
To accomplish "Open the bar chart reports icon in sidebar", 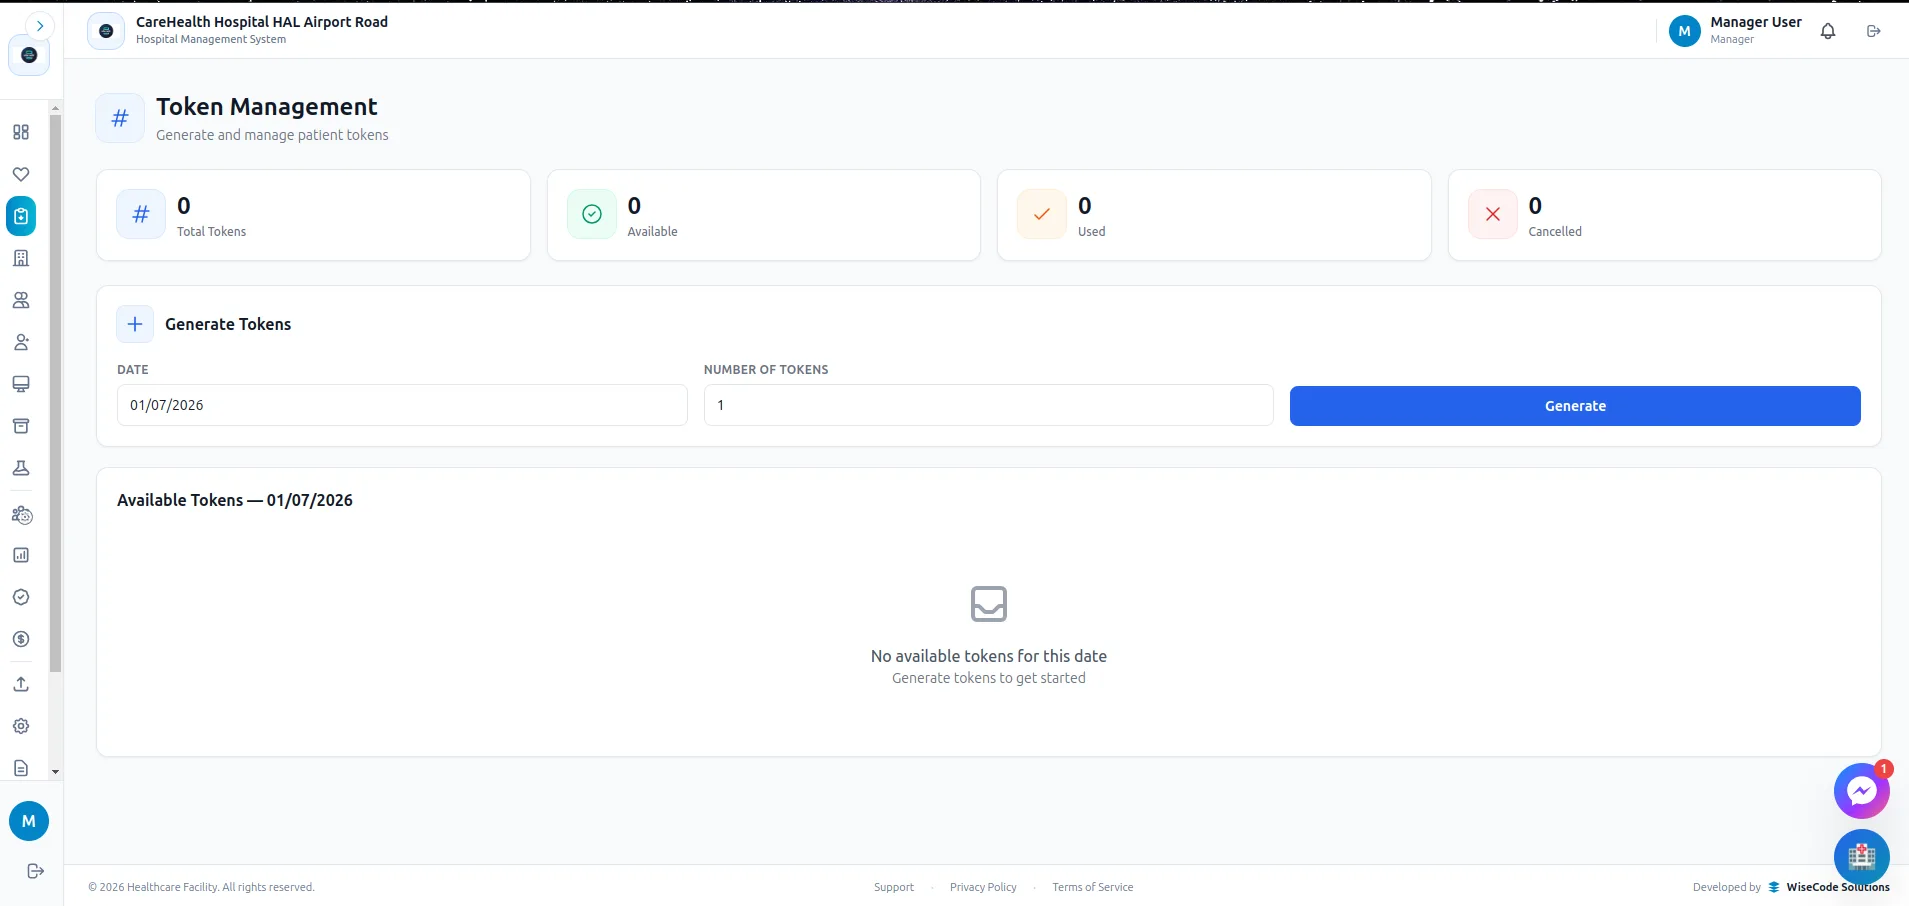I will coord(21,555).
